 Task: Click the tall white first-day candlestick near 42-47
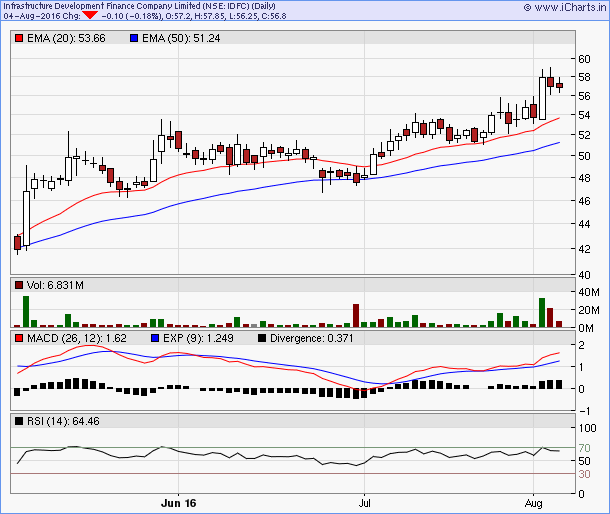(x=26, y=218)
